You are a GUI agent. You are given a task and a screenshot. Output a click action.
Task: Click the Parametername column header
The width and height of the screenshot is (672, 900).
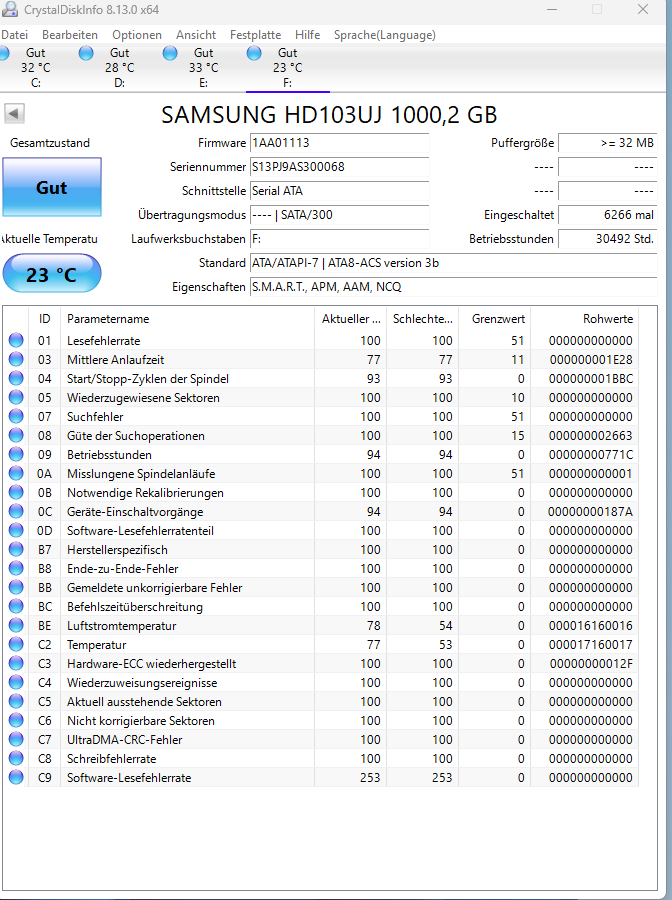188,319
